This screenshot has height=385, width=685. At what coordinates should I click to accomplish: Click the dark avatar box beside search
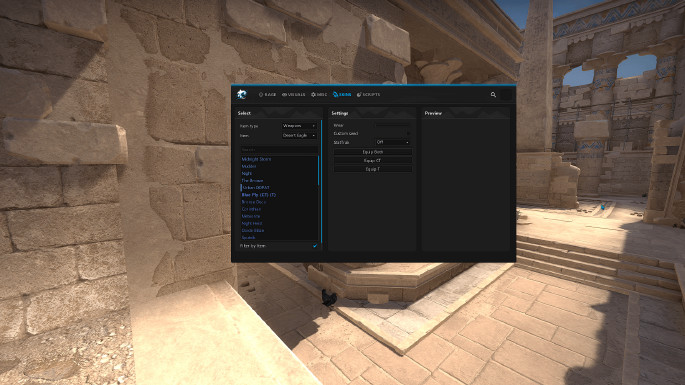coord(506,94)
